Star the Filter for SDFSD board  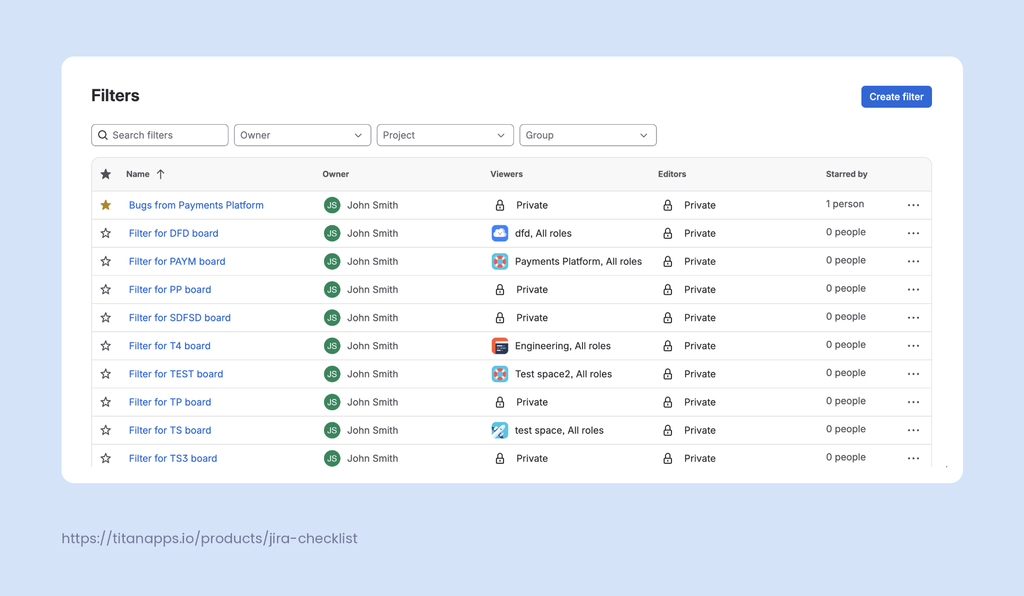pyautogui.click(x=106, y=317)
